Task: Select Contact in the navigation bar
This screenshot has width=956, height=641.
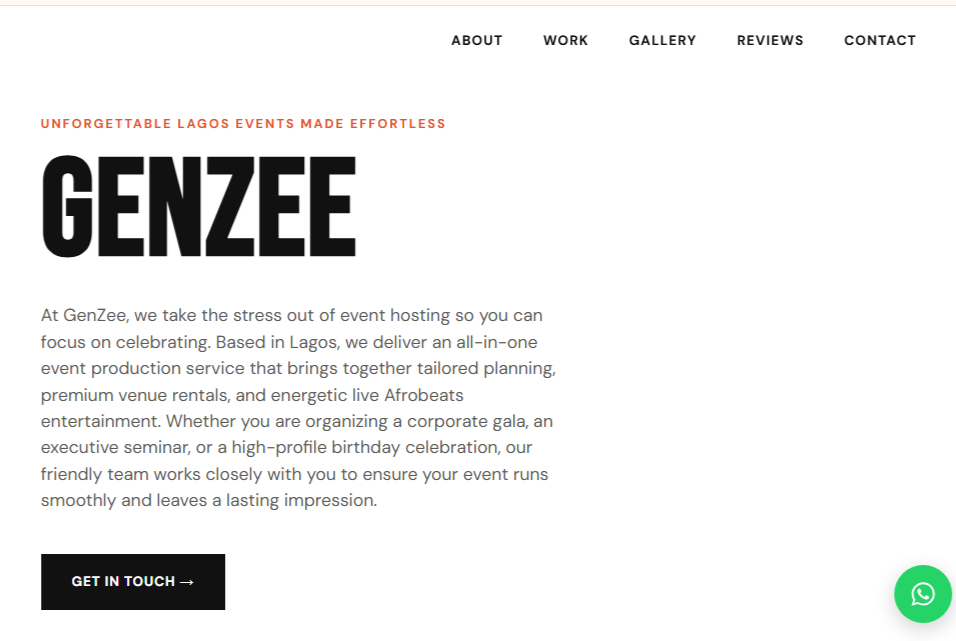Action: (880, 40)
